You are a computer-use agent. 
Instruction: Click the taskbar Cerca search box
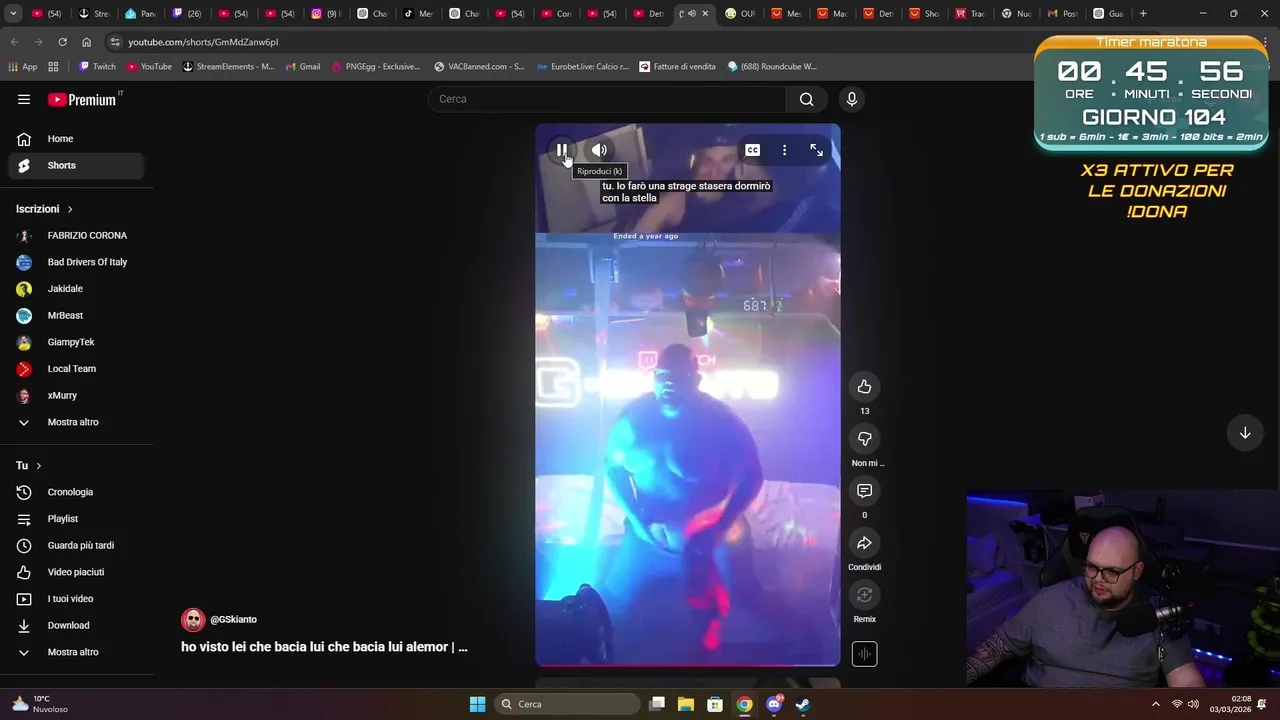567,704
